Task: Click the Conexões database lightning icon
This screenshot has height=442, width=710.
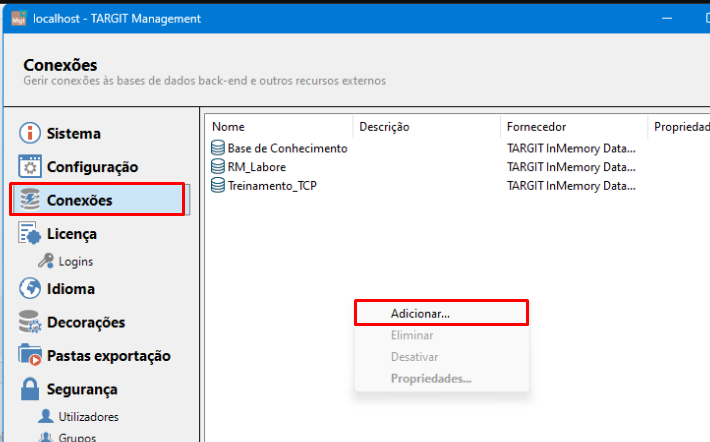Action: click(30, 200)
